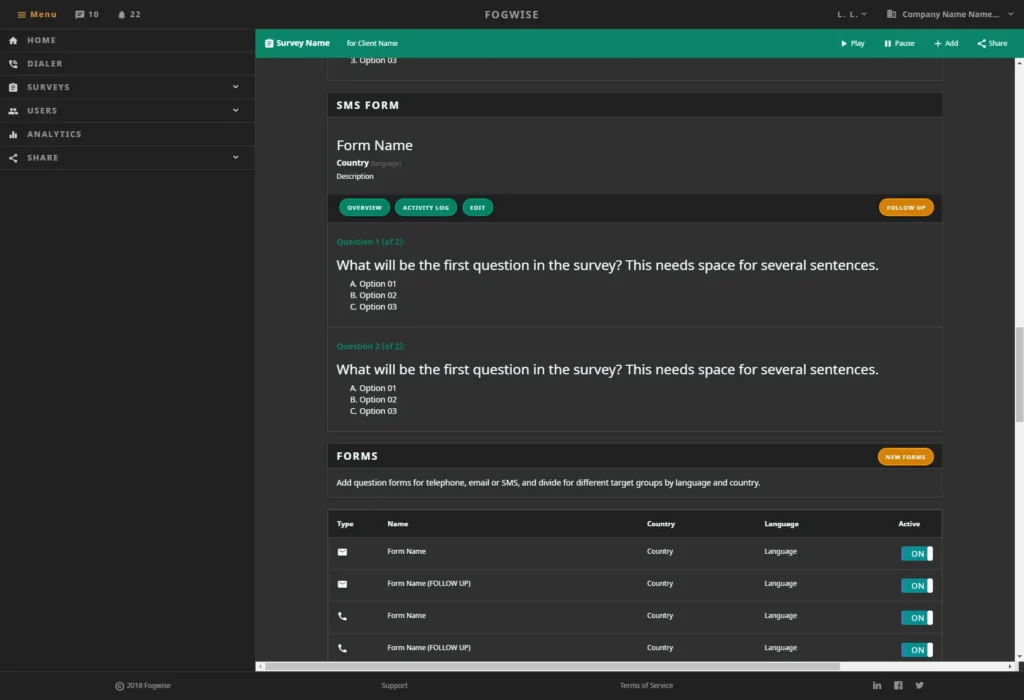The height and width of the screenshot is (700, 1024).
Task: Open the Support link in the footer
Action: (394, 686)
